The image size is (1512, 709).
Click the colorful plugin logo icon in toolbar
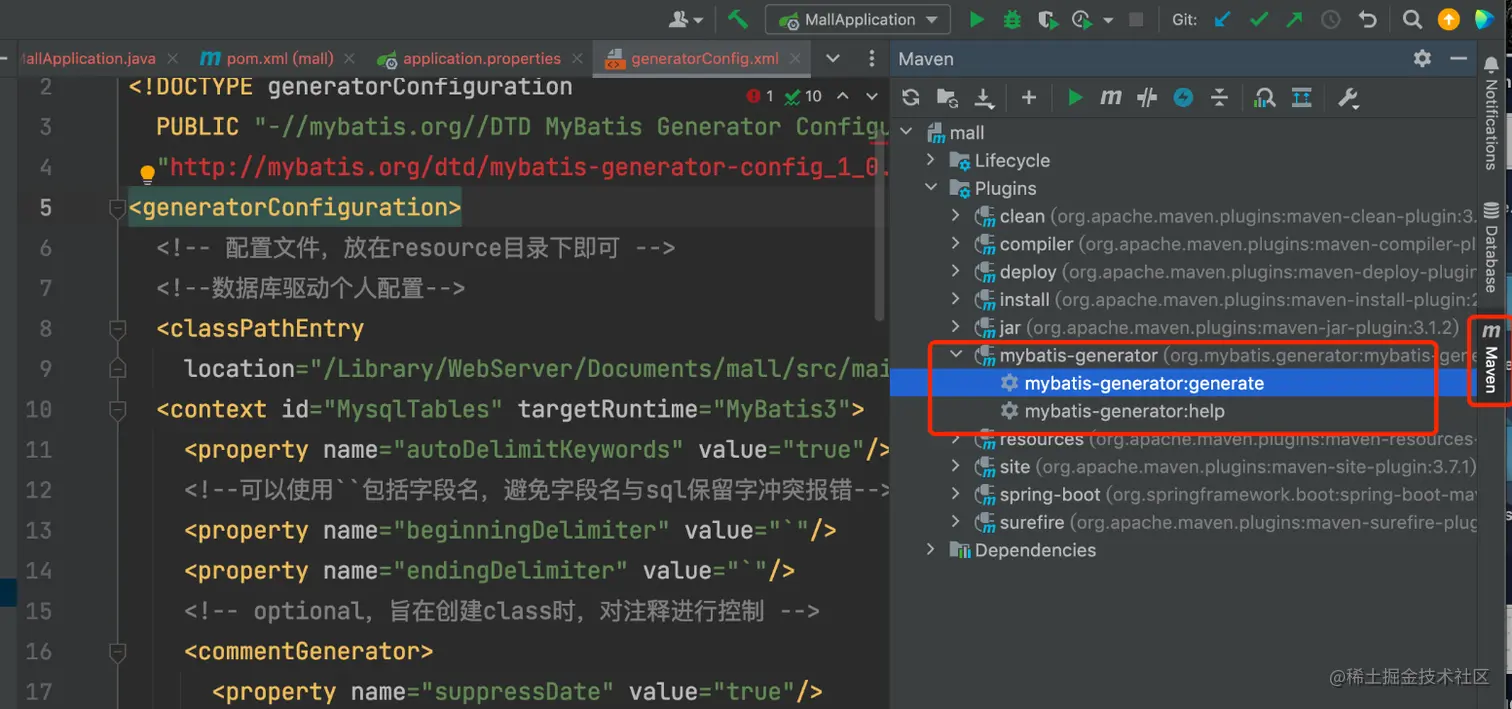[1483, 19]
